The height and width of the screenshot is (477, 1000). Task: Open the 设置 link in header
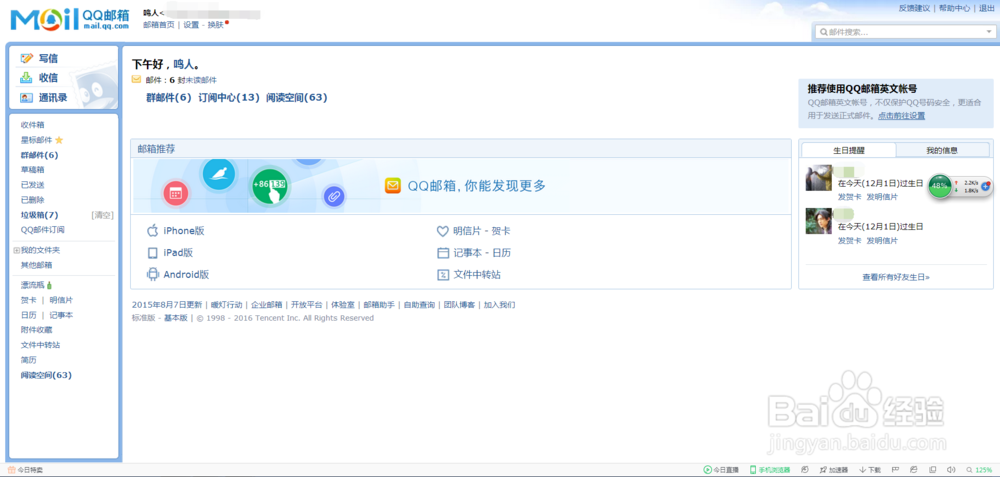click(x=191, y=25)
